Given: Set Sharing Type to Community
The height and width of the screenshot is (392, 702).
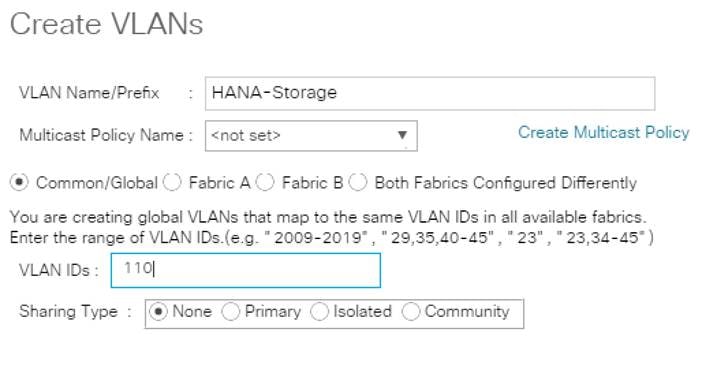Looking at the screenshot, I should coord(411,311).
